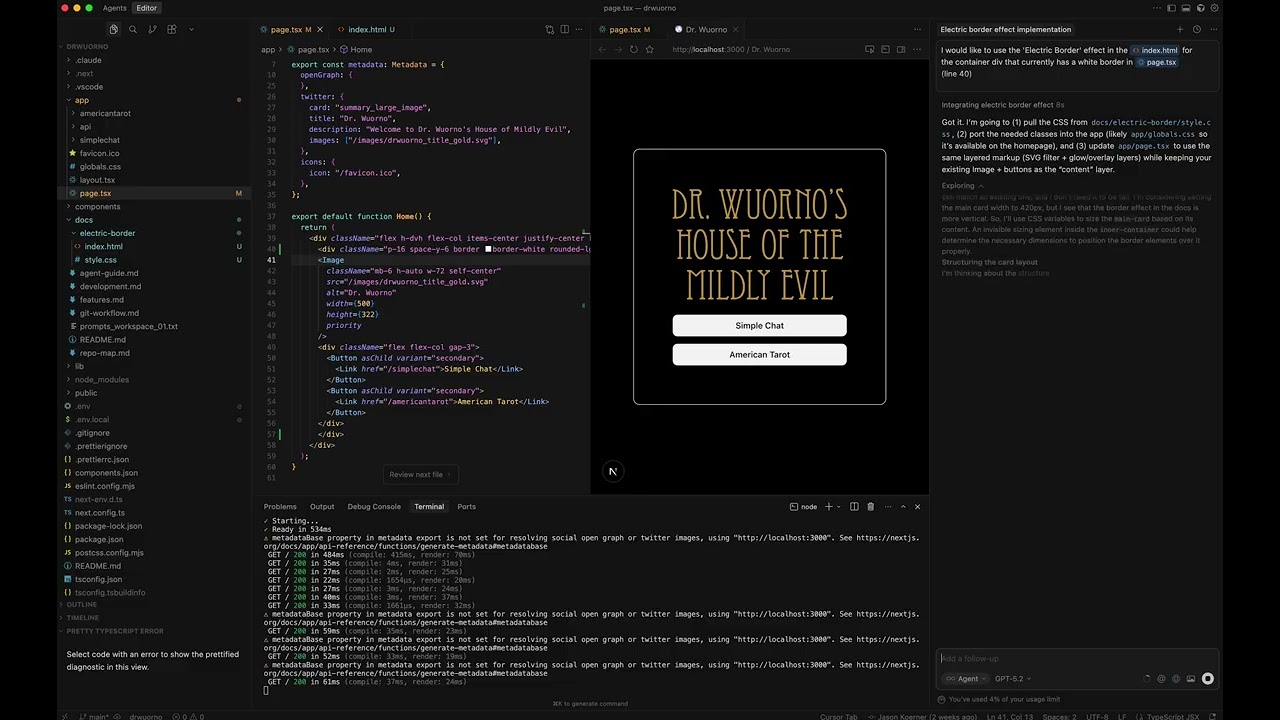
Task: Click the index.html file chip in chat message
Action: tap(1155, 50)
